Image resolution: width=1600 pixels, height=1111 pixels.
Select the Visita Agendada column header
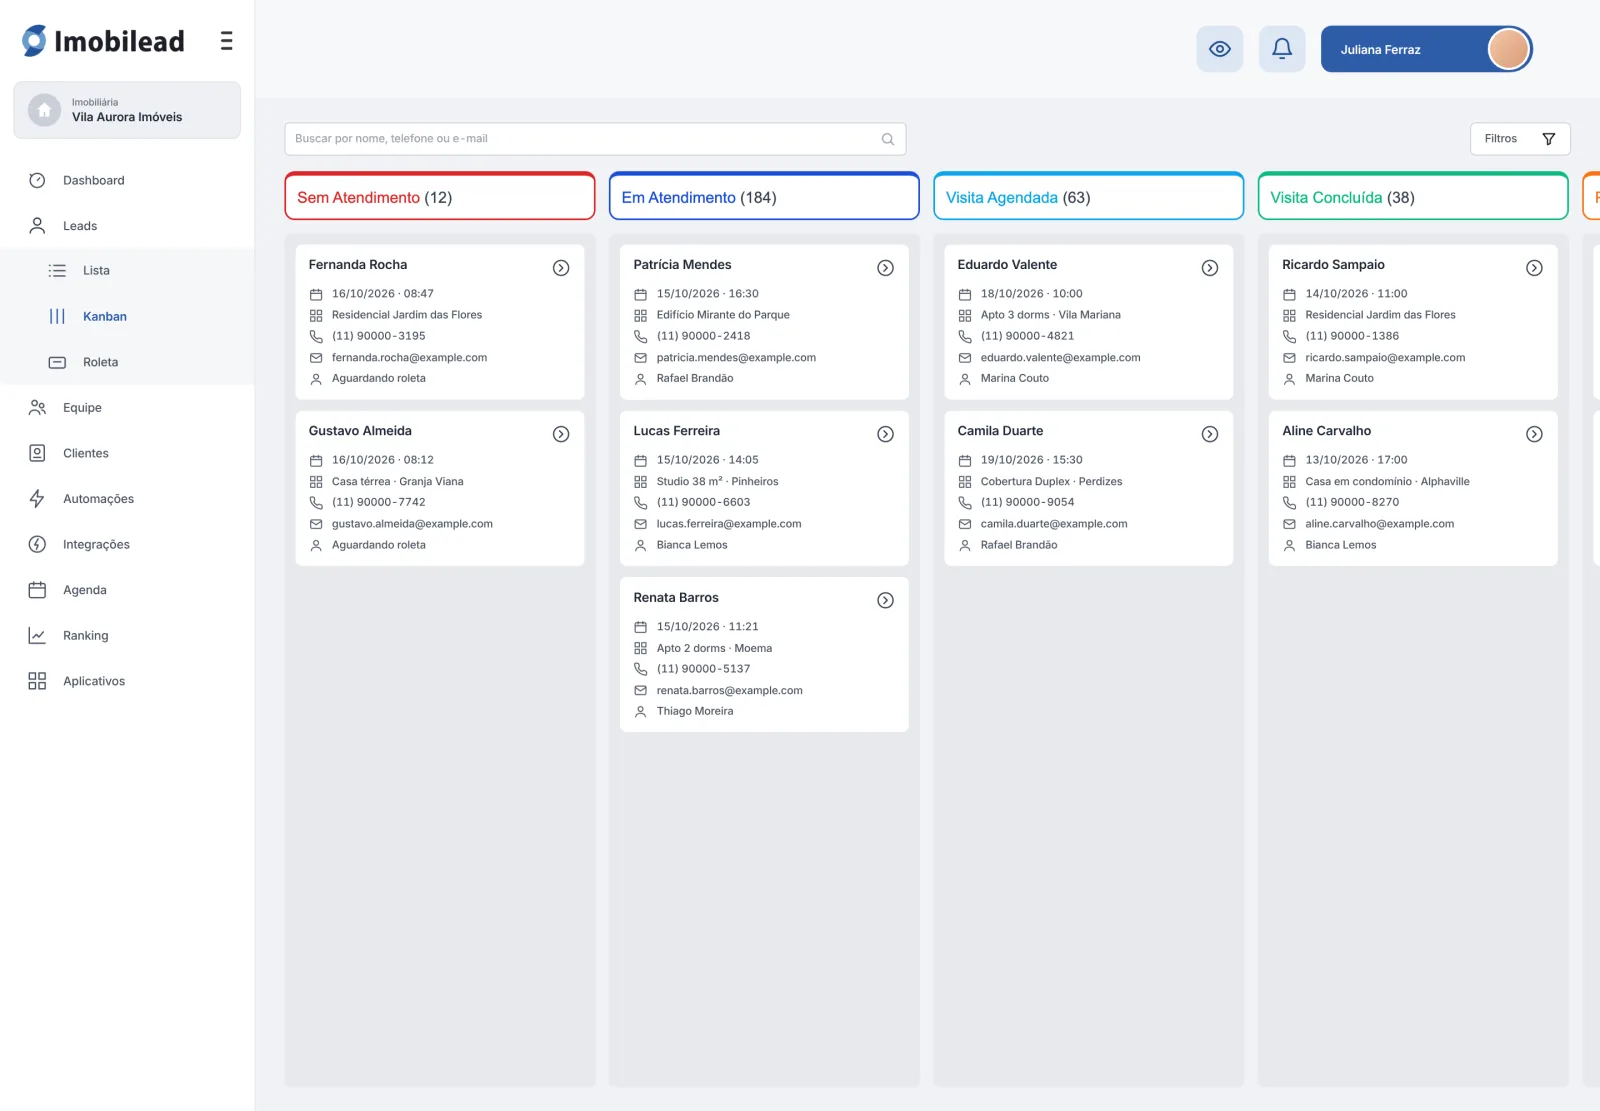(x=1088, y=197)
